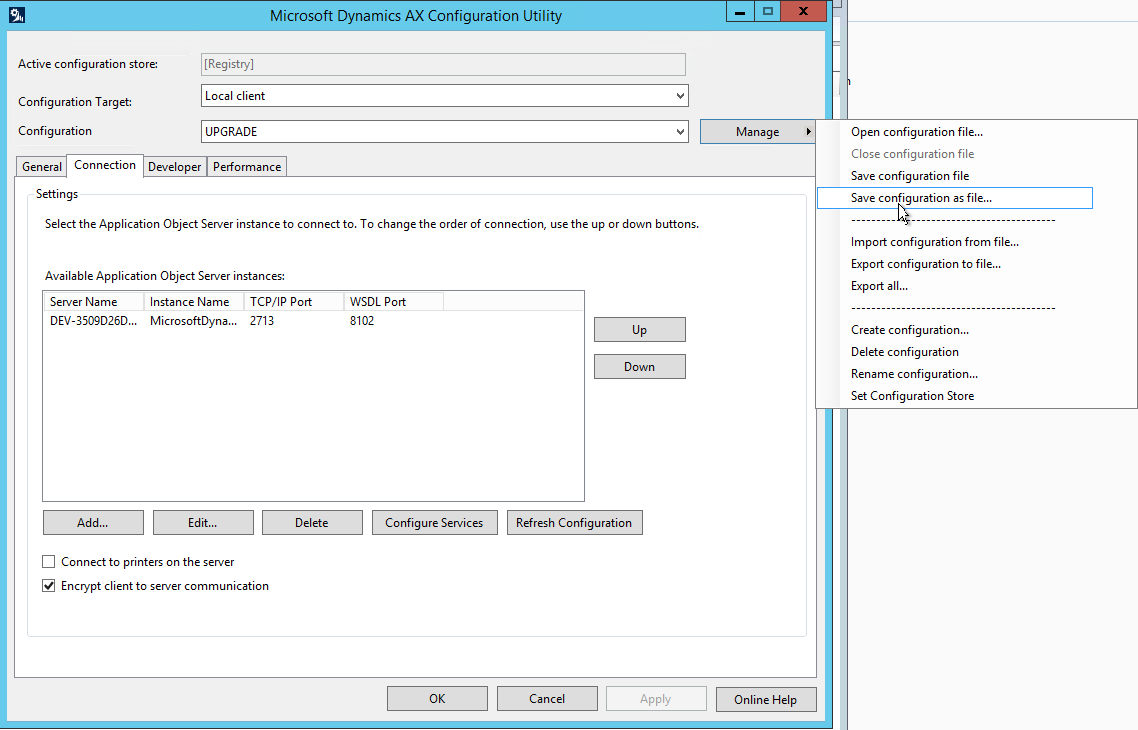Click the Delete button below list
Screen dimensions: 1138x730
click(311, 522)
